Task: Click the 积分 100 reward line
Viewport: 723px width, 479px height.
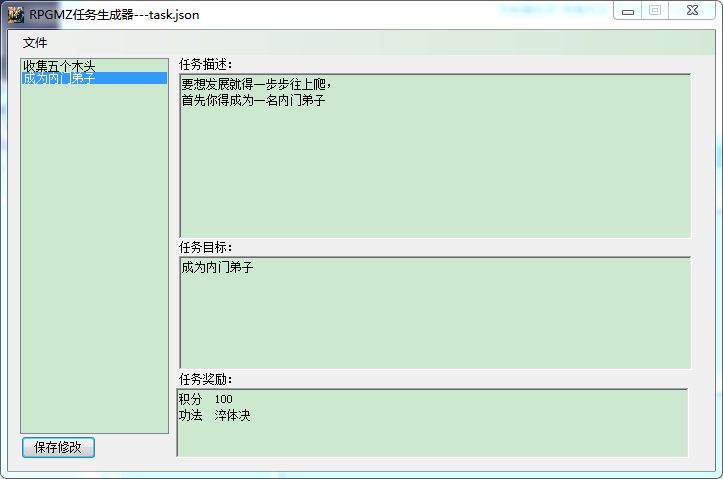Action: [206, 399]
